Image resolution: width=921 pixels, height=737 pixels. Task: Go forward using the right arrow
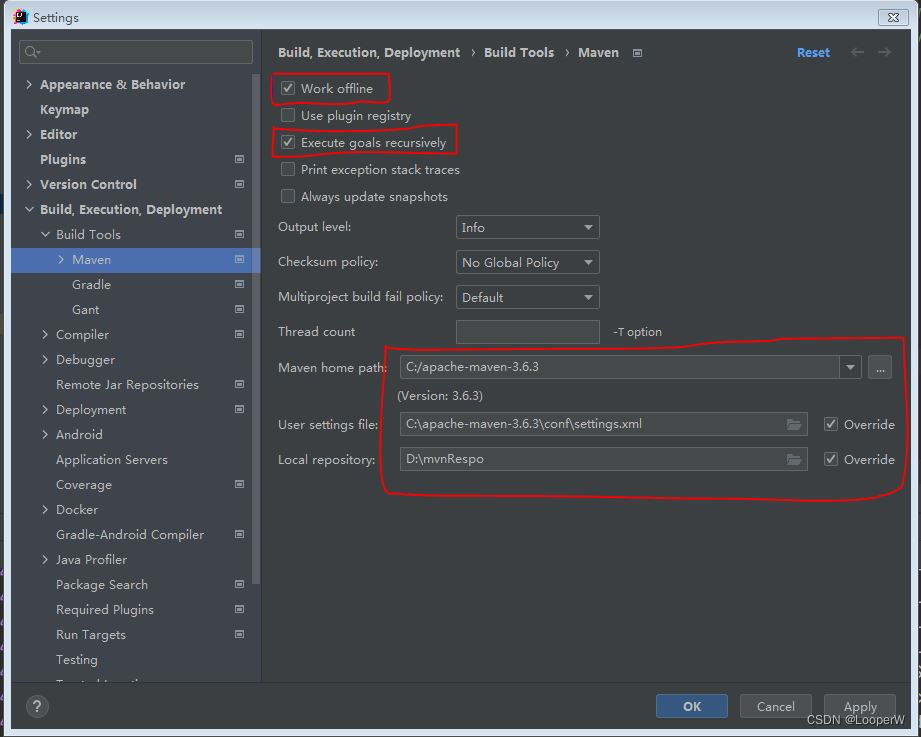[885, 52]
